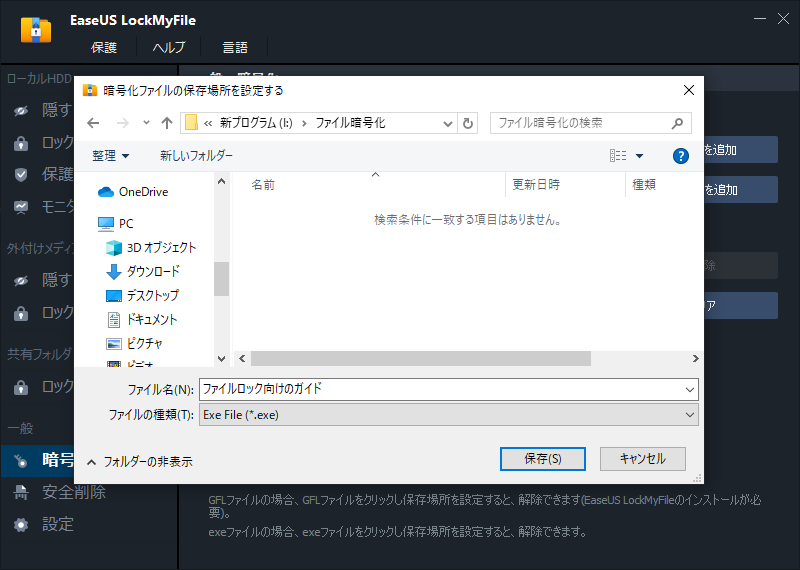The width and height of the screenshot is (800, 570).
Task: Change view layout icon
Action: point(618,156)
